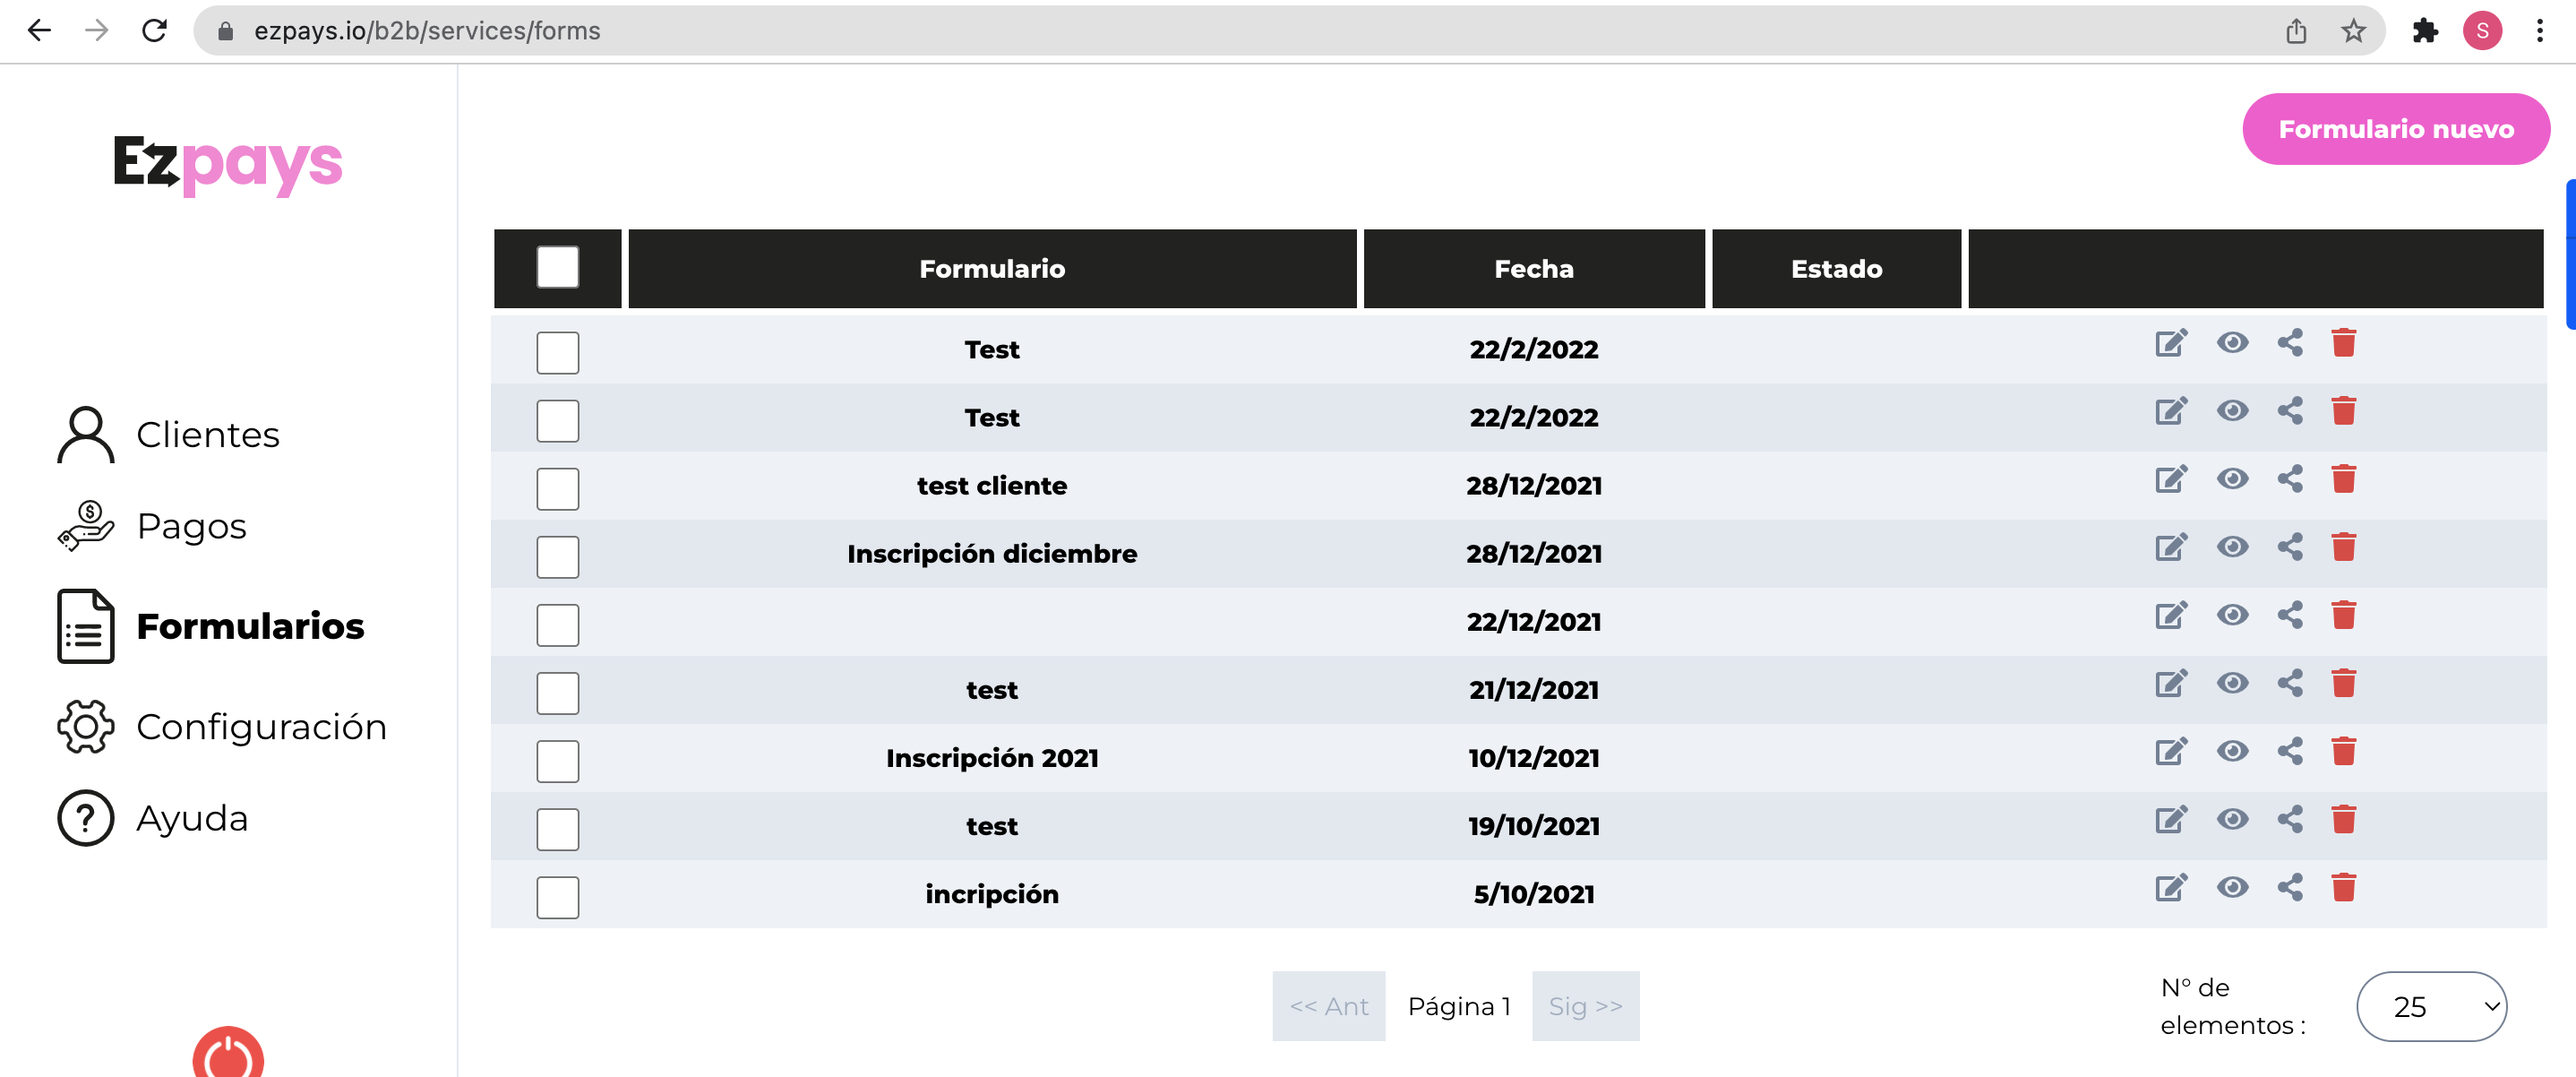2576x1077 pixels.
Task: Click edit icon on Inscripción 2021 row
Action: pyautogui.click(x=2170, y=752)
